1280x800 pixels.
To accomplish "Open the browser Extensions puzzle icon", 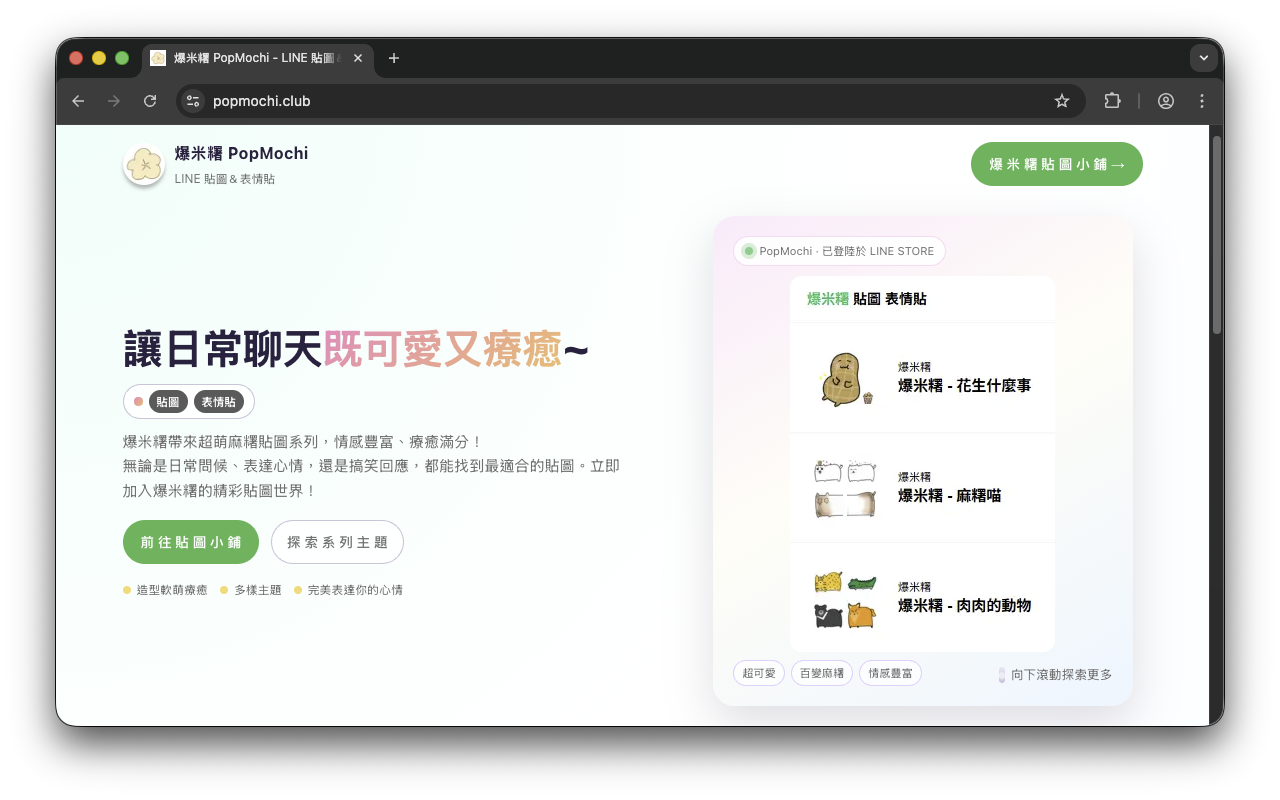I will [x=1112, y=101].
